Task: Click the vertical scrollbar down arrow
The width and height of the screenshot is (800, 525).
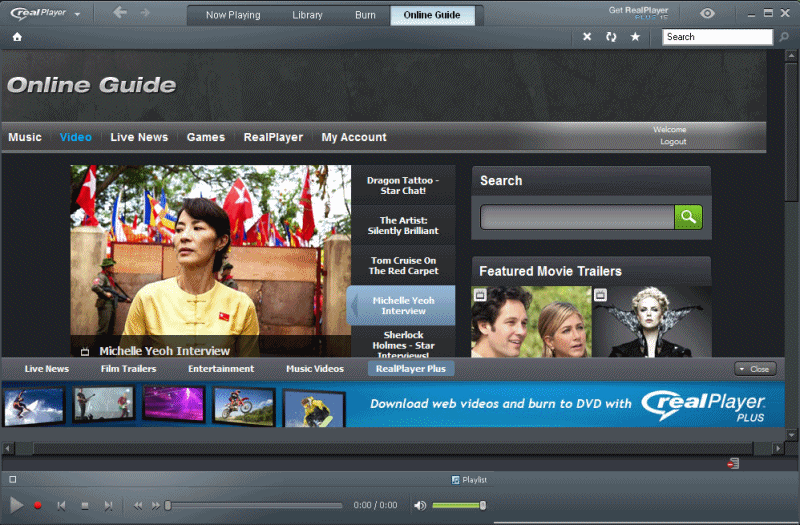Action: pos(791,435)
